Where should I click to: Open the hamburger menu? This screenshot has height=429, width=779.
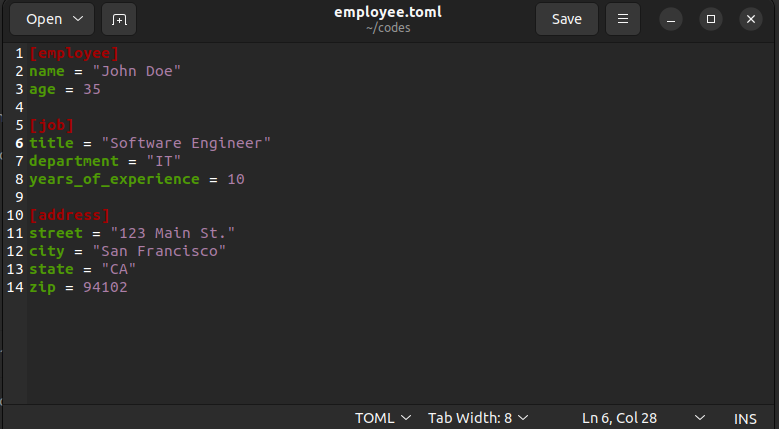[623, 19]
